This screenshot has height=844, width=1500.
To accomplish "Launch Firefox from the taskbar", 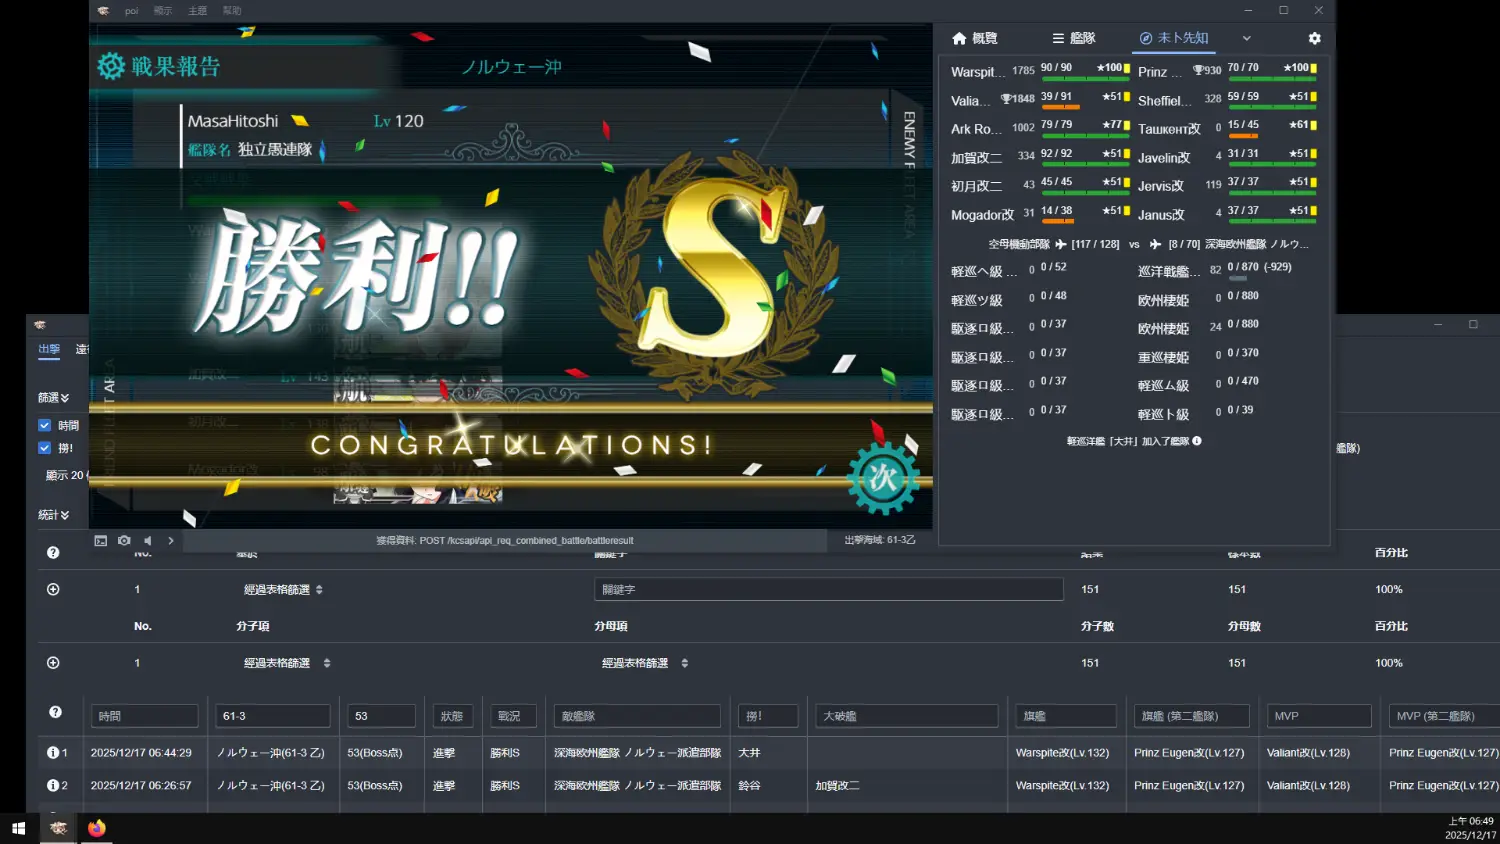I will 96,828.
